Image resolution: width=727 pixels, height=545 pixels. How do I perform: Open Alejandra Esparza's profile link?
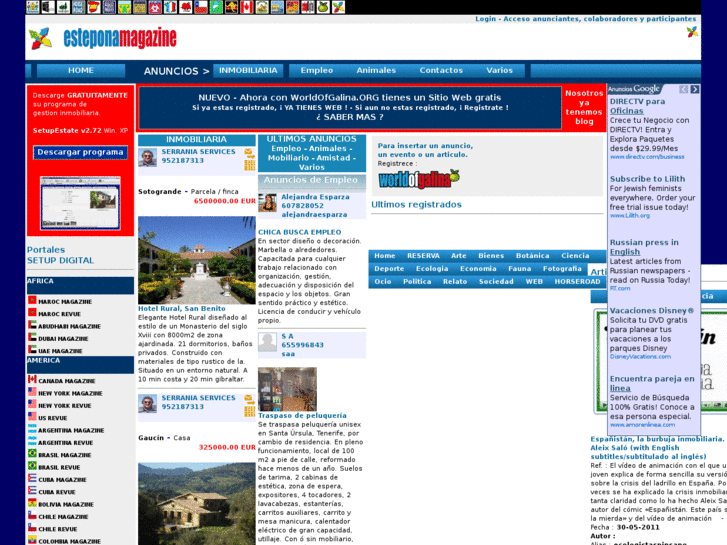coord(315,197)
